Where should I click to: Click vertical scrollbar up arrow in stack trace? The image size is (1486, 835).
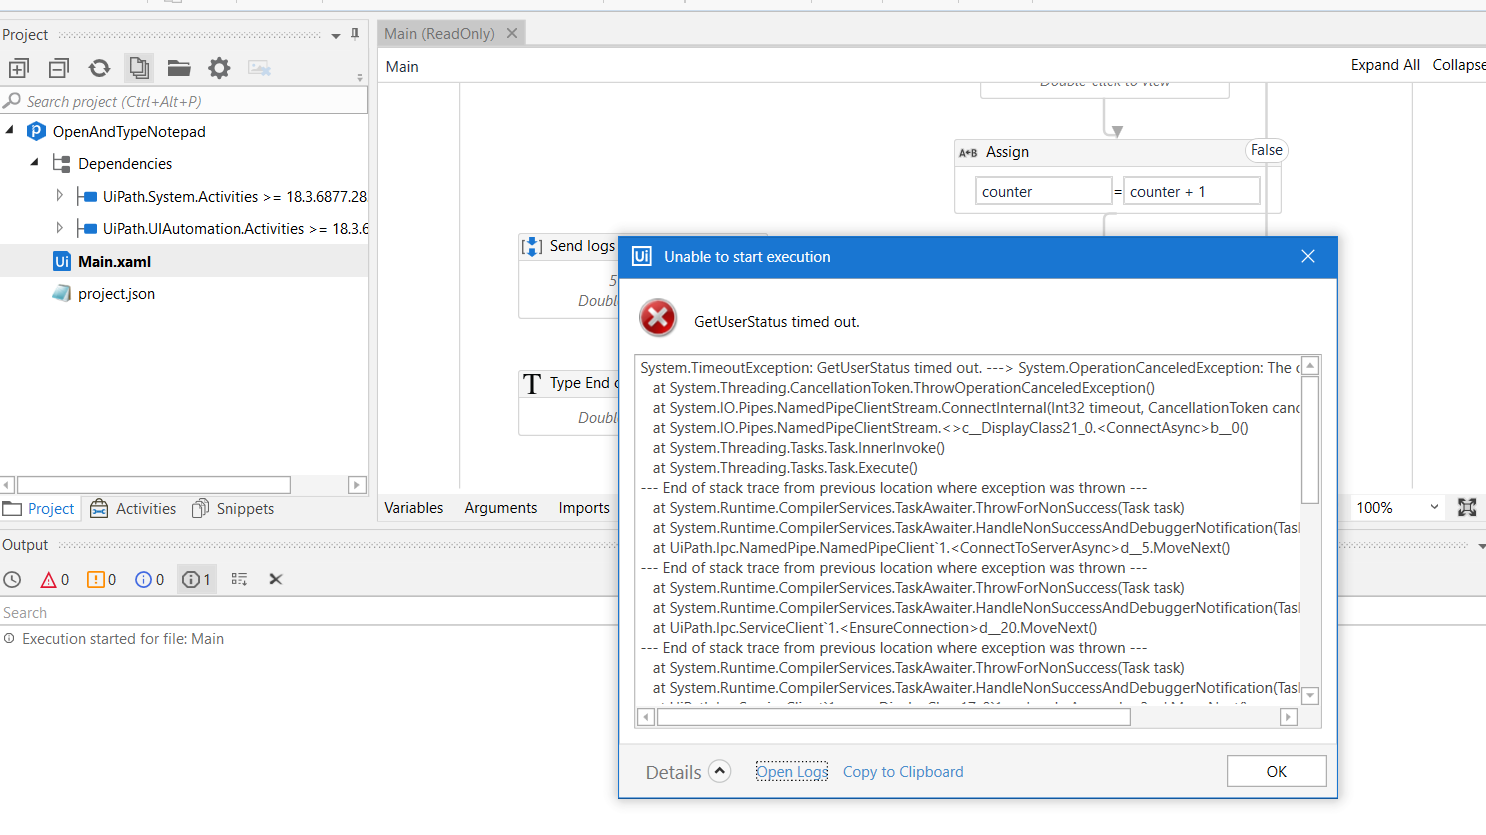pos(1310,366)
